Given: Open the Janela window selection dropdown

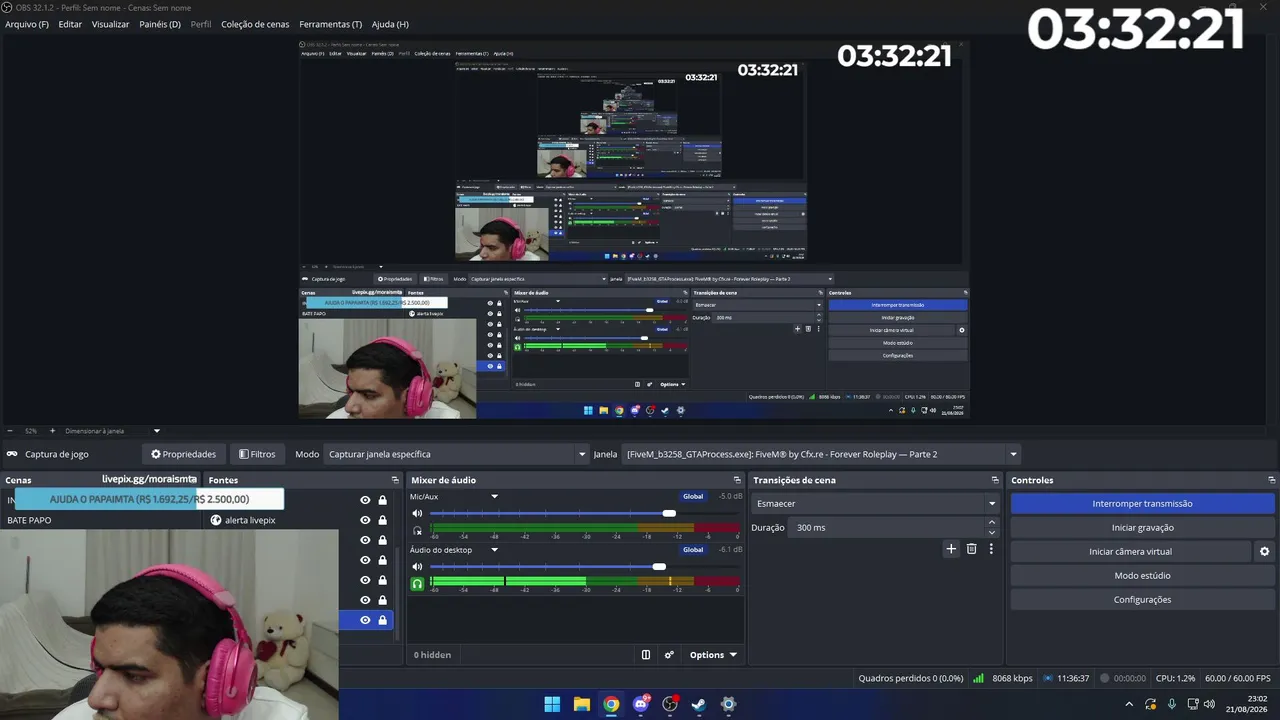Looking at the screenshot, I should coord(821,454).
